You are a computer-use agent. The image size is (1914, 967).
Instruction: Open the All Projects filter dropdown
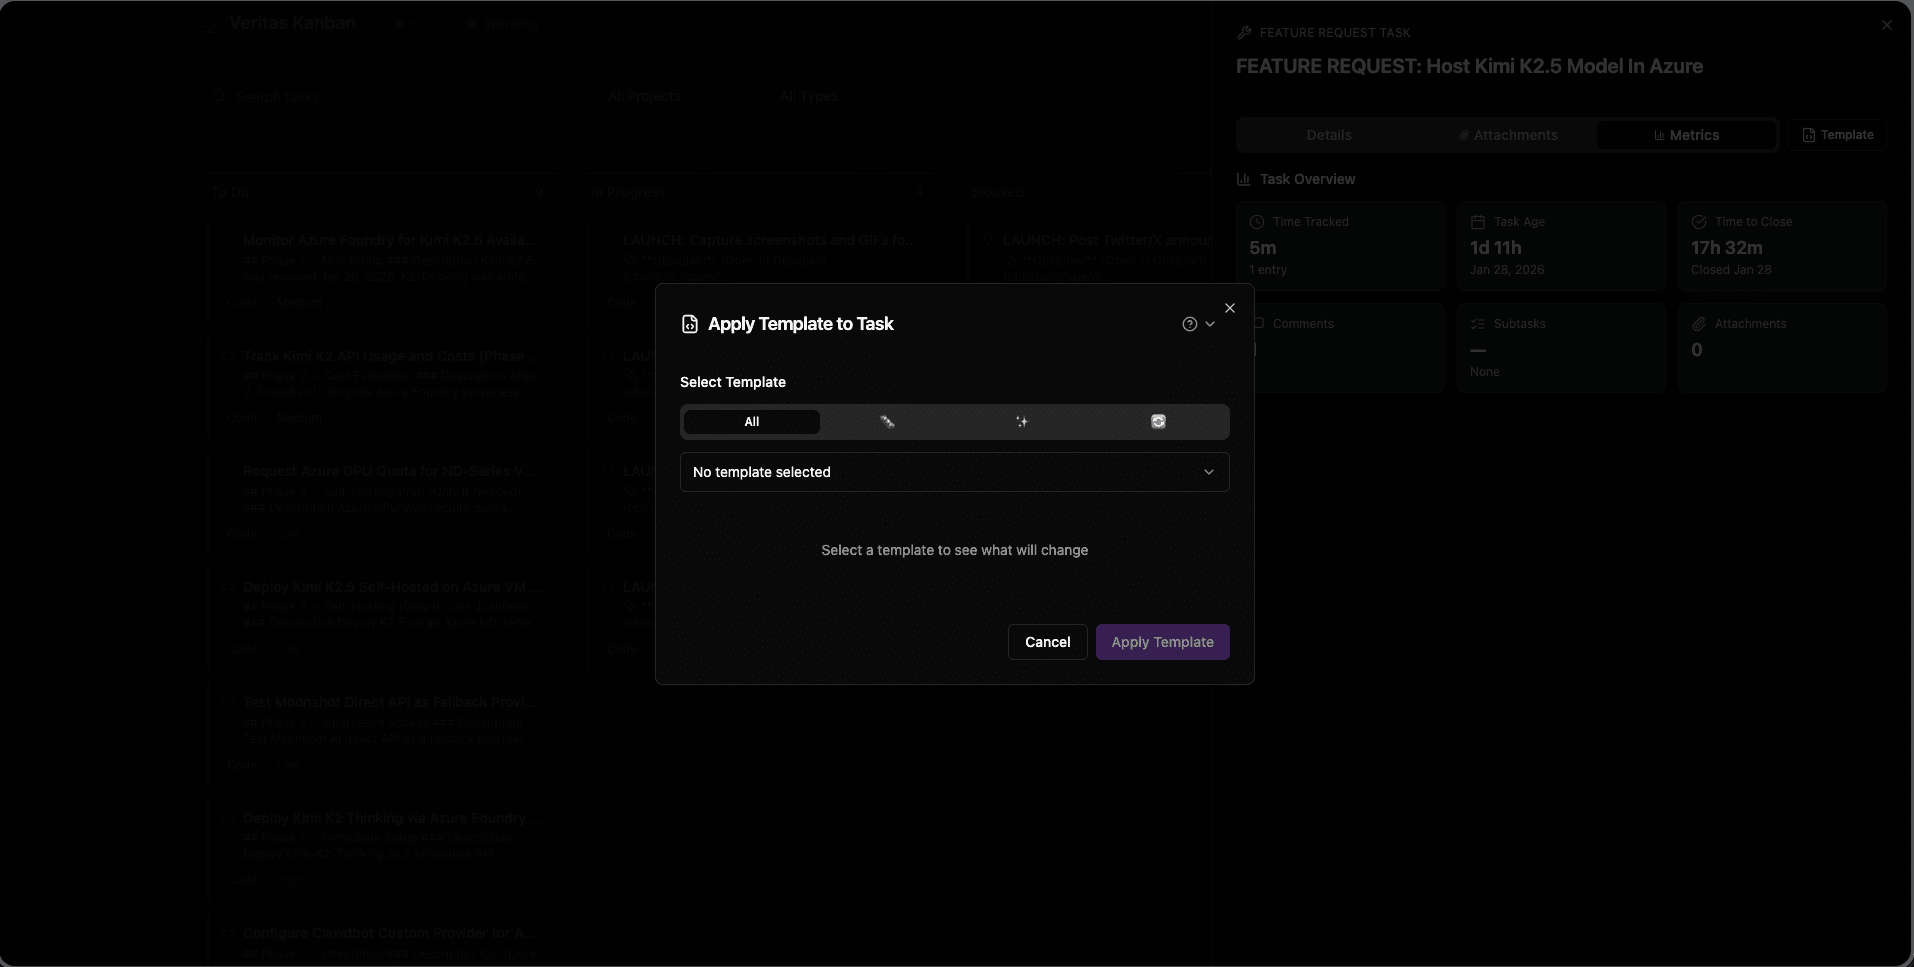click(644, 97)
